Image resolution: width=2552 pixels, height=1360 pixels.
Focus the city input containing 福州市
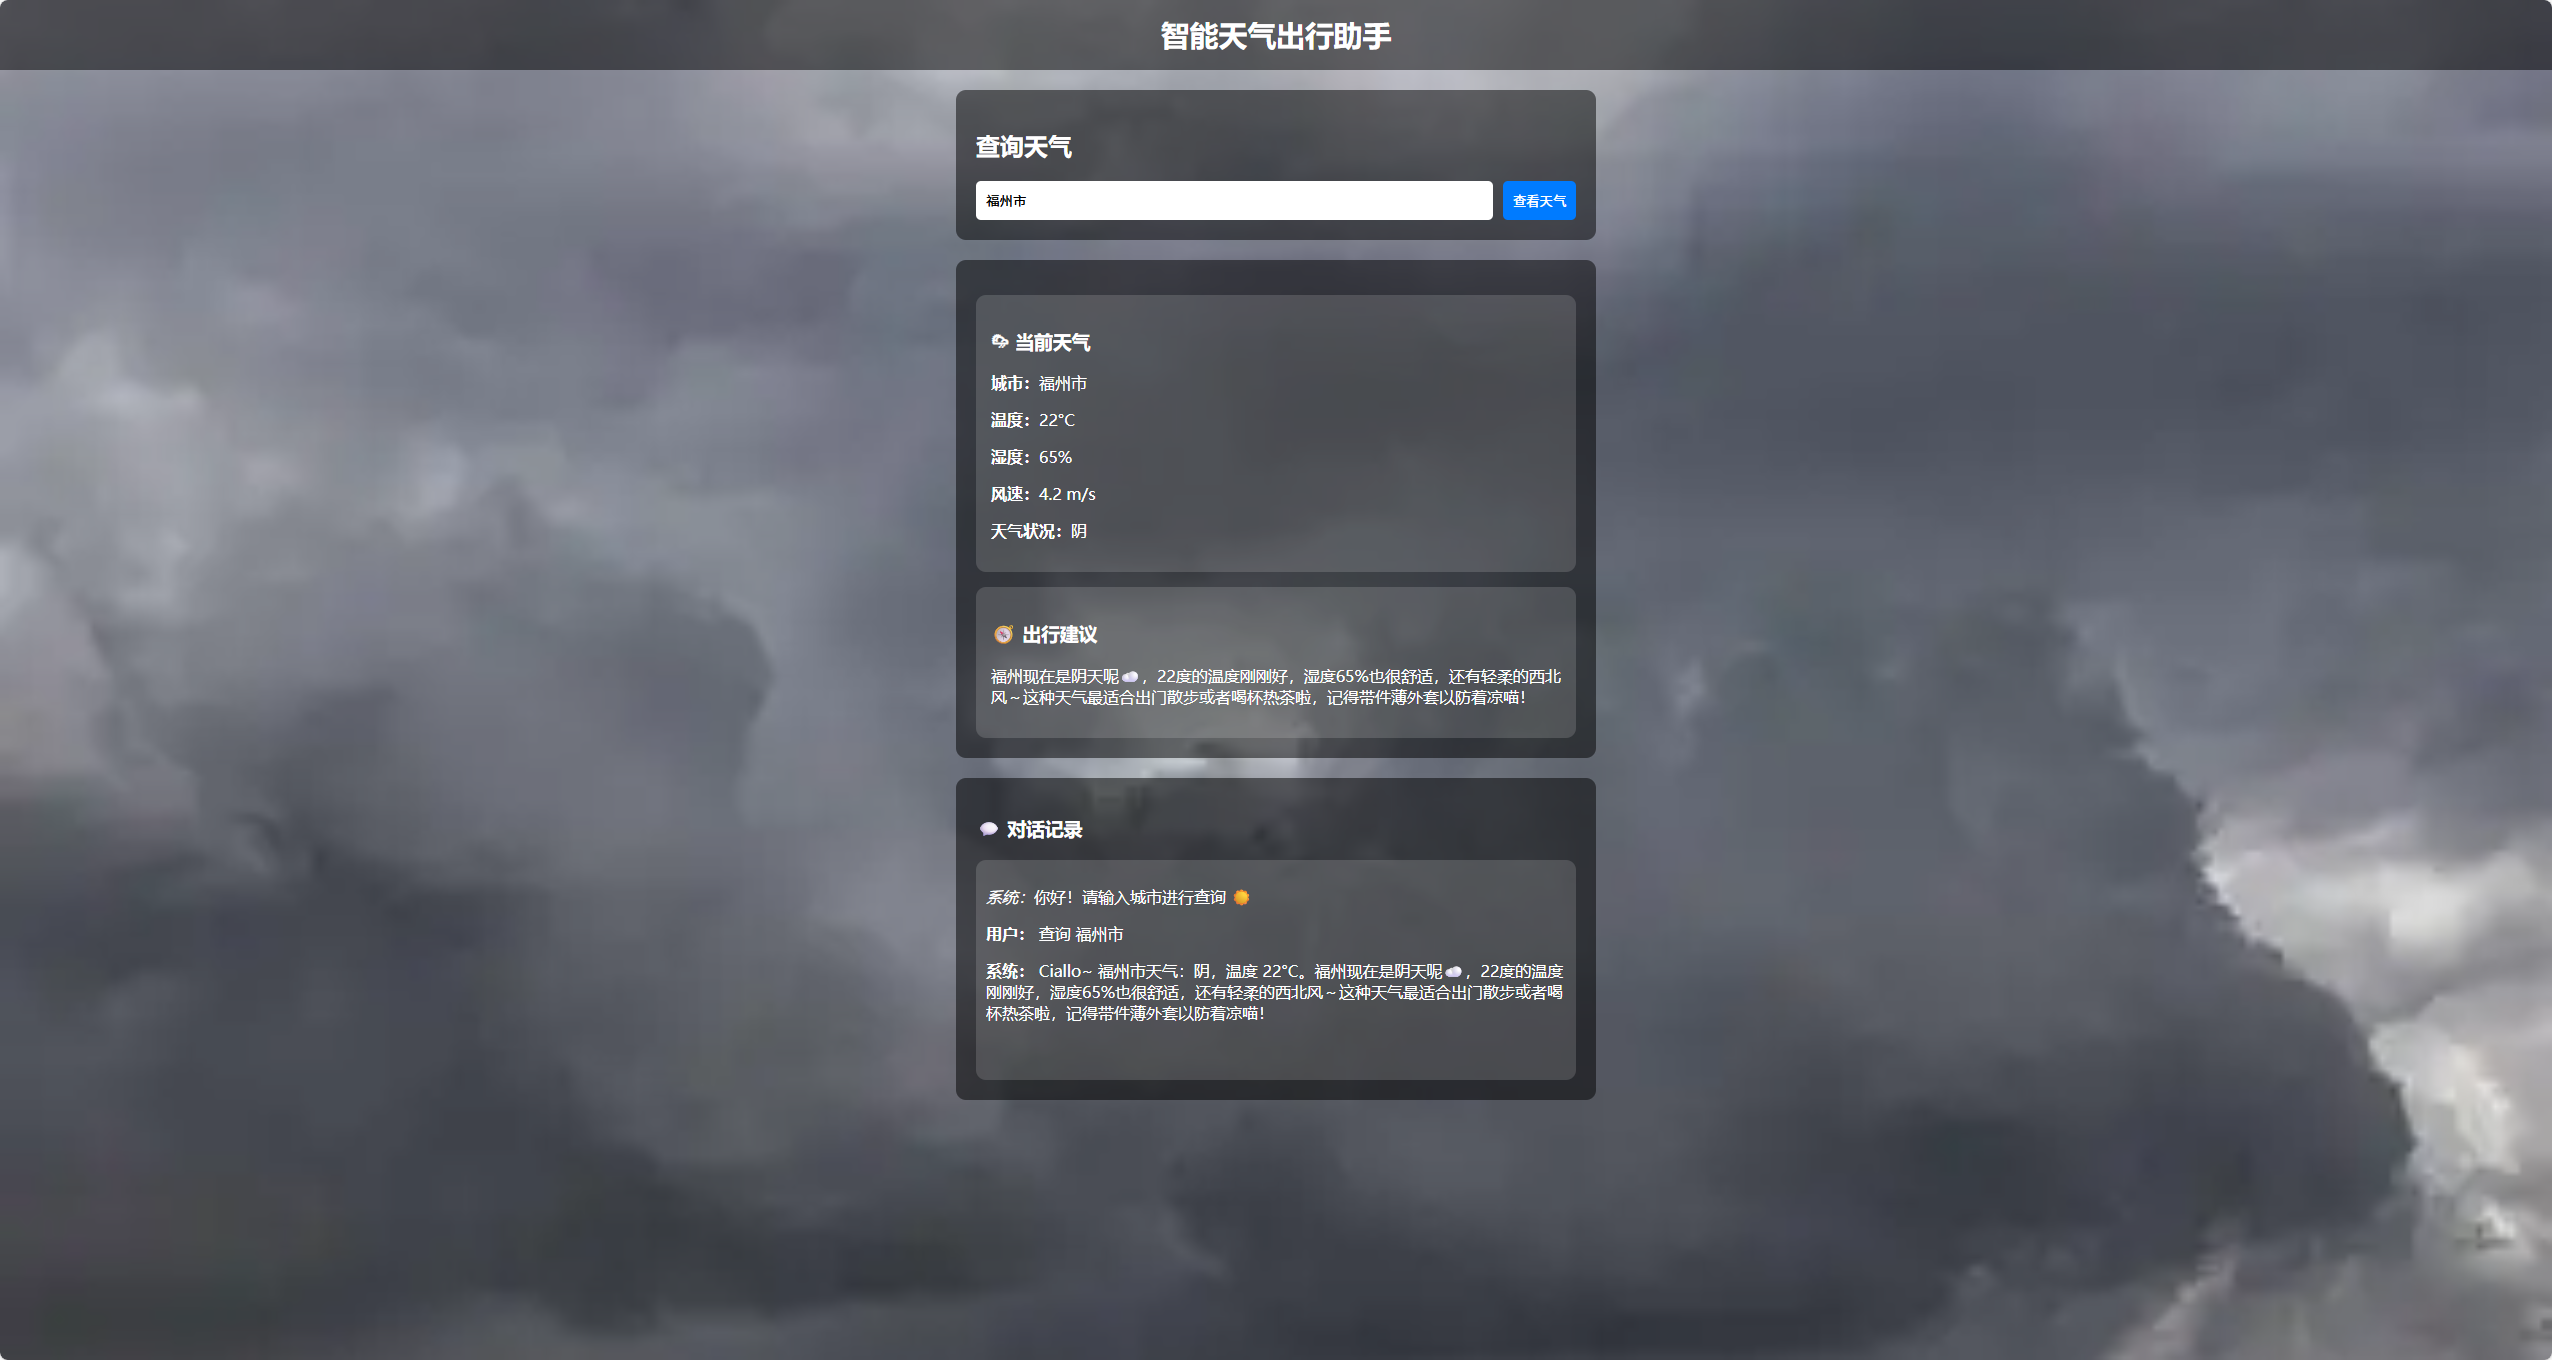[1232, 201]
